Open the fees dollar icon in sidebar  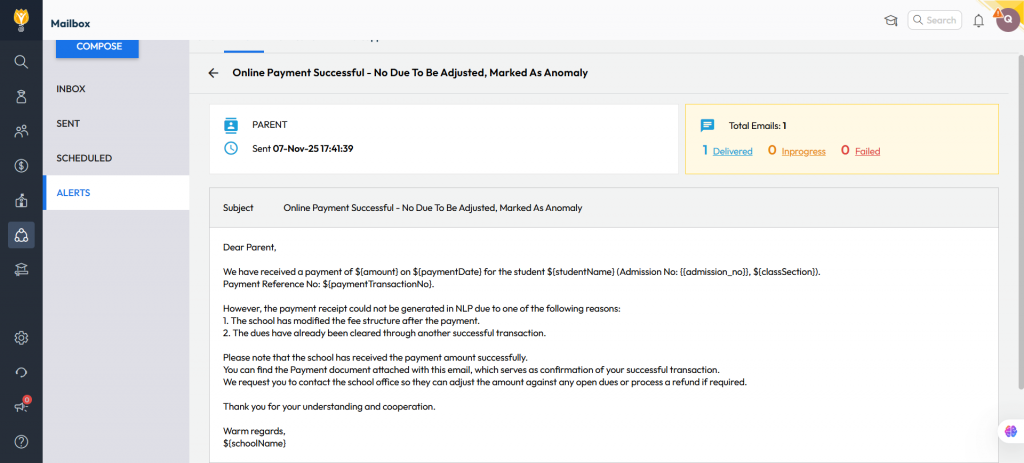click(x=21, y=165)
